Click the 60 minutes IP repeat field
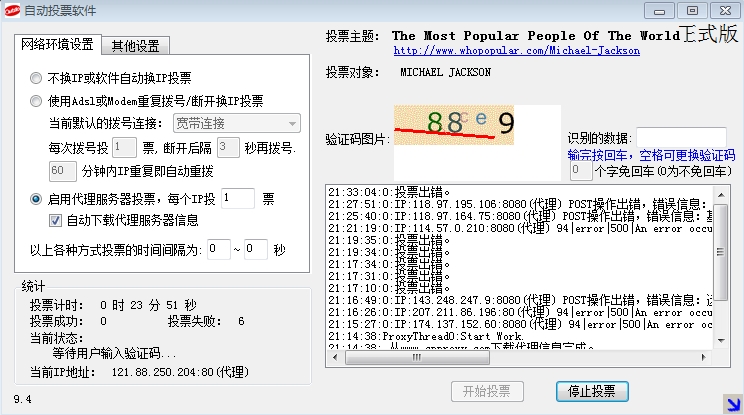This screenshot has height=415, width=744. click(x=63, y=171)
